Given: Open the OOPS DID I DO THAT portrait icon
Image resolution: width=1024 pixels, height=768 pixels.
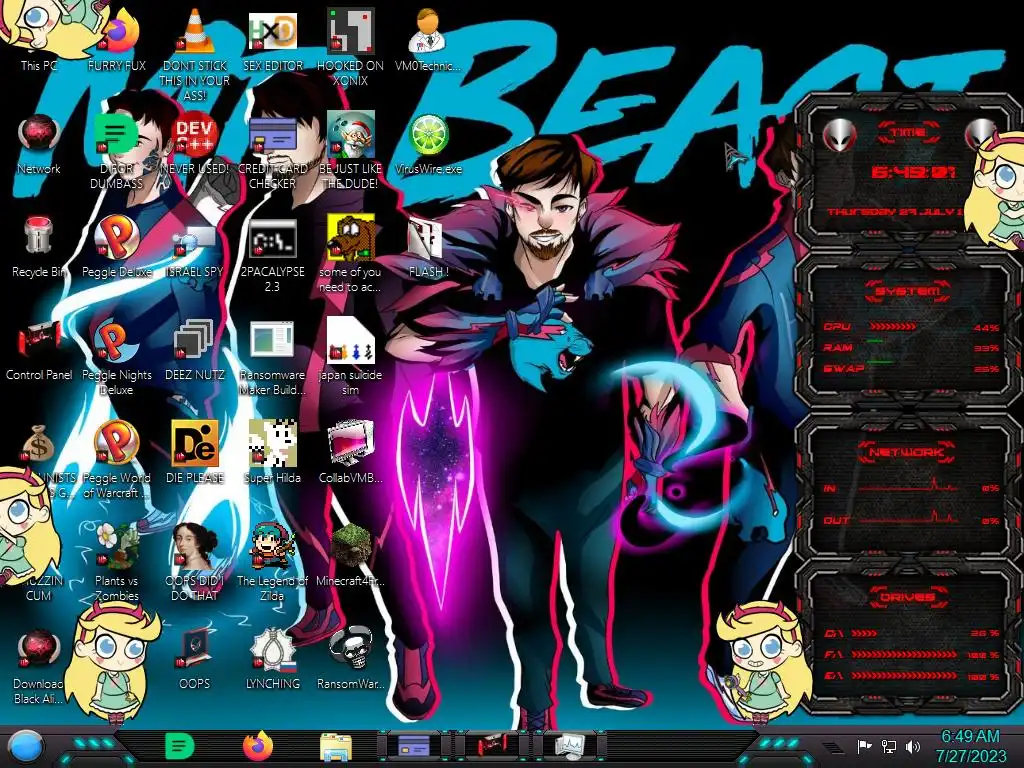Looking at the screenshot, I should click(x=195, y=547).
